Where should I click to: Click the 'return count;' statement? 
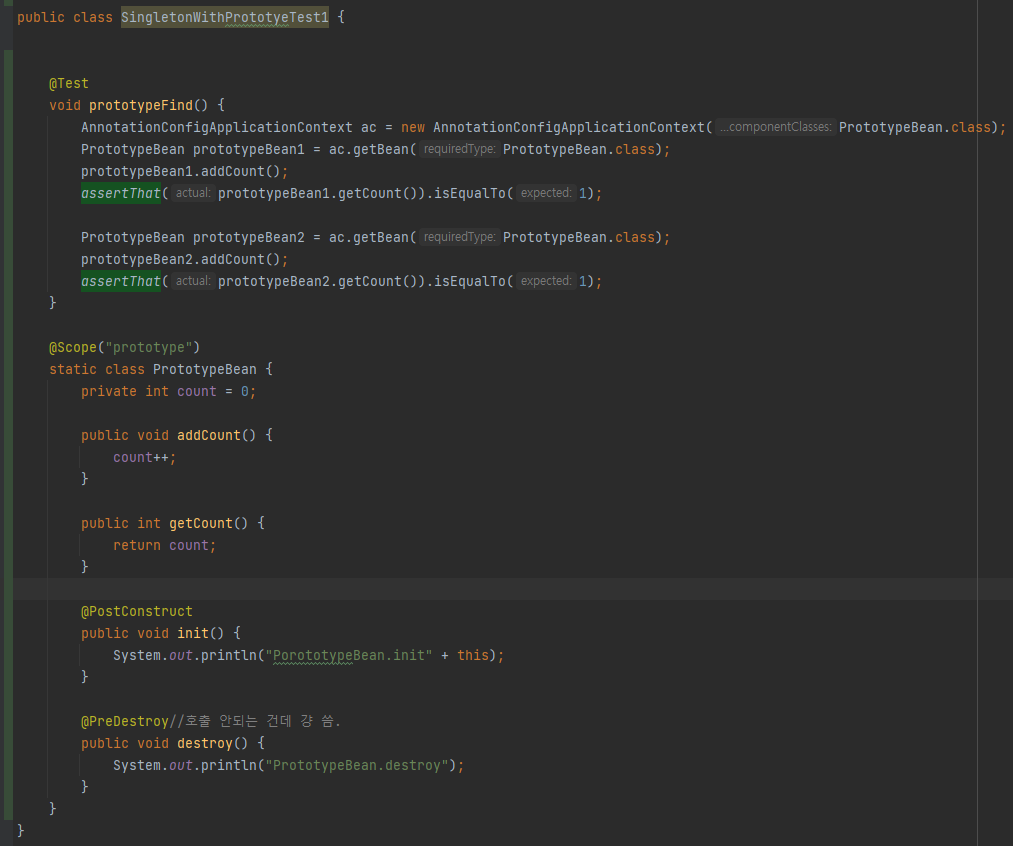[165, 545]
